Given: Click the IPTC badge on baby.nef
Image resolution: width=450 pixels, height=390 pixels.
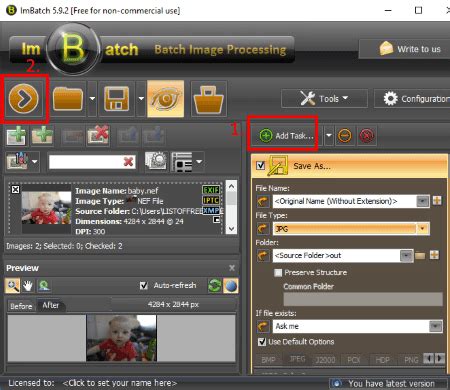Looking at the screenshot, I should tap(211, 200).
